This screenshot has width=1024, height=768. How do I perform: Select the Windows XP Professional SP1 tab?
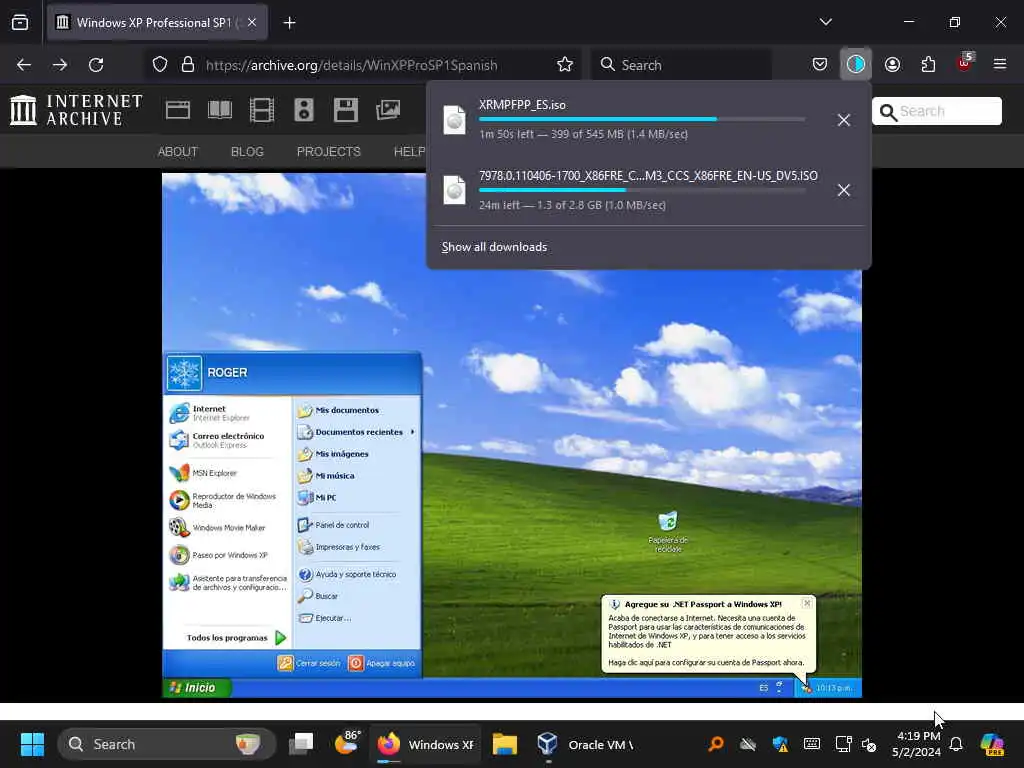point(157,23)
